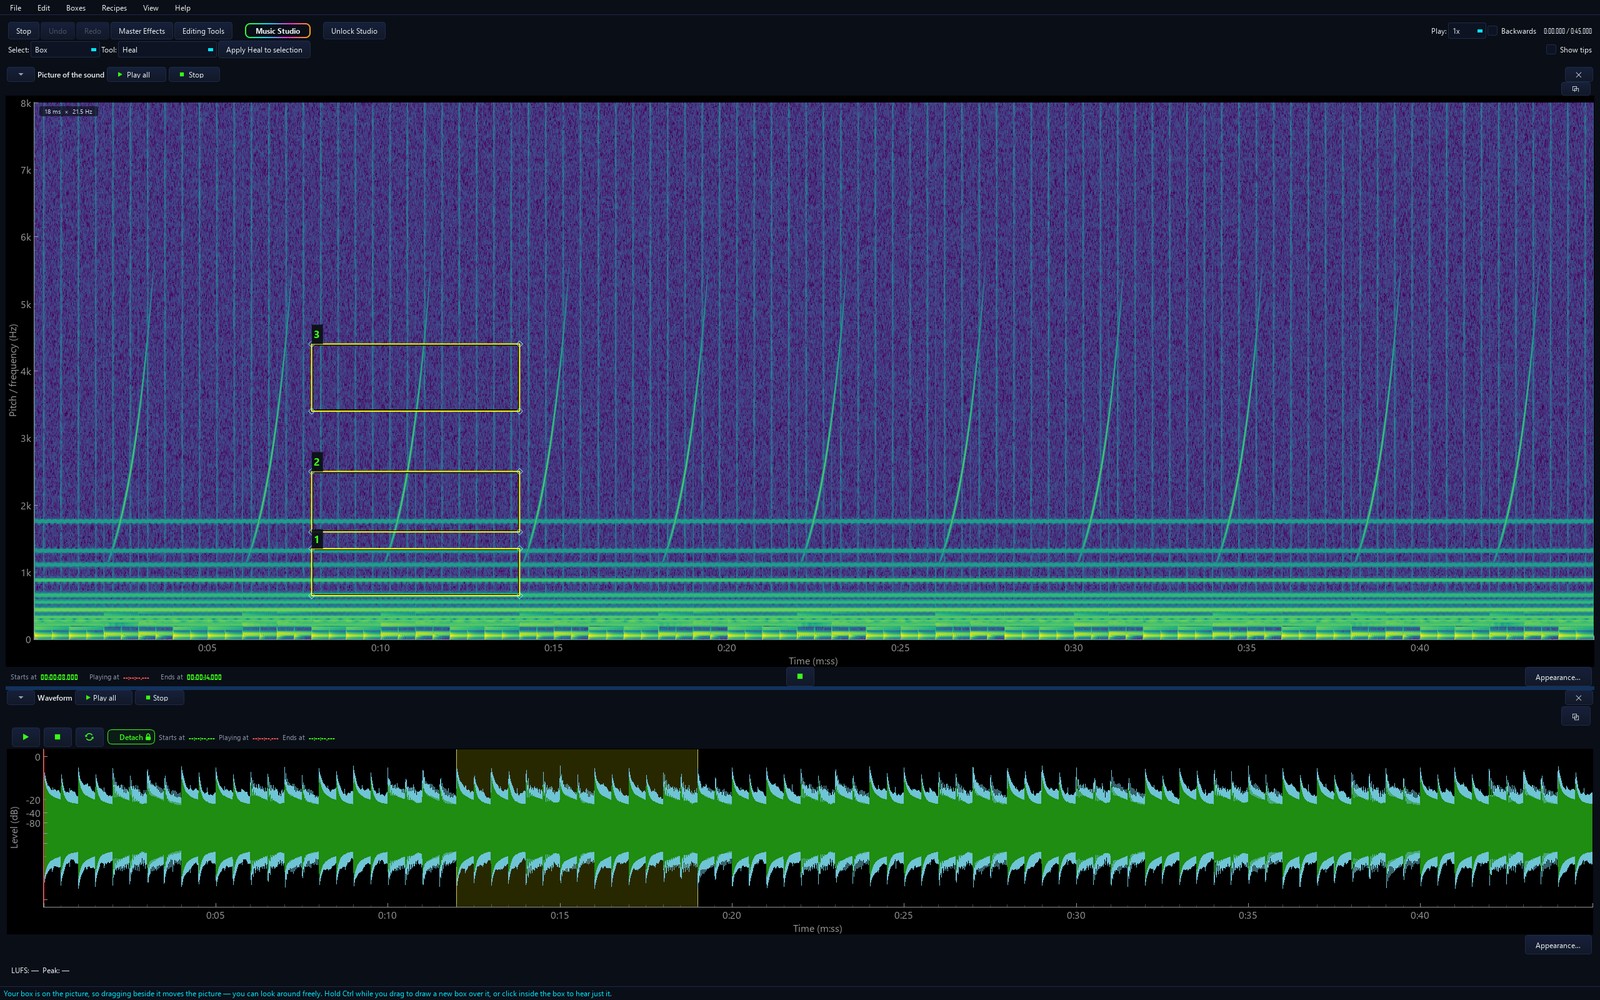The image size is (1600, 1000).
Task: Click Play all in the Waveform panel header
Action: [x=102, y=698]
